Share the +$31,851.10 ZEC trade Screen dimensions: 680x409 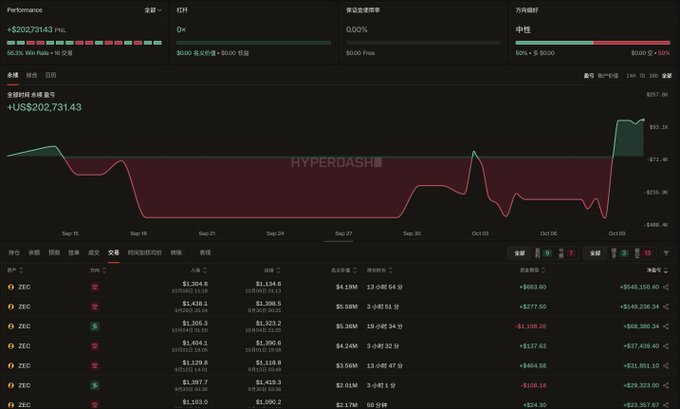666,366
